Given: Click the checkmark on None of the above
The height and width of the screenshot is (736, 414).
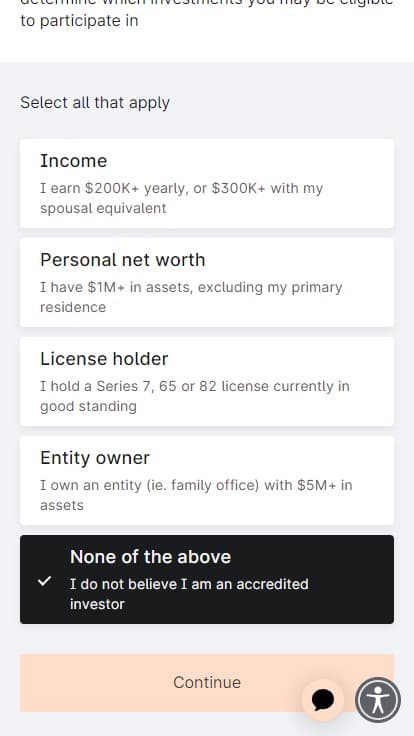Looking at the screenshot, I should [x=45, y=581].
